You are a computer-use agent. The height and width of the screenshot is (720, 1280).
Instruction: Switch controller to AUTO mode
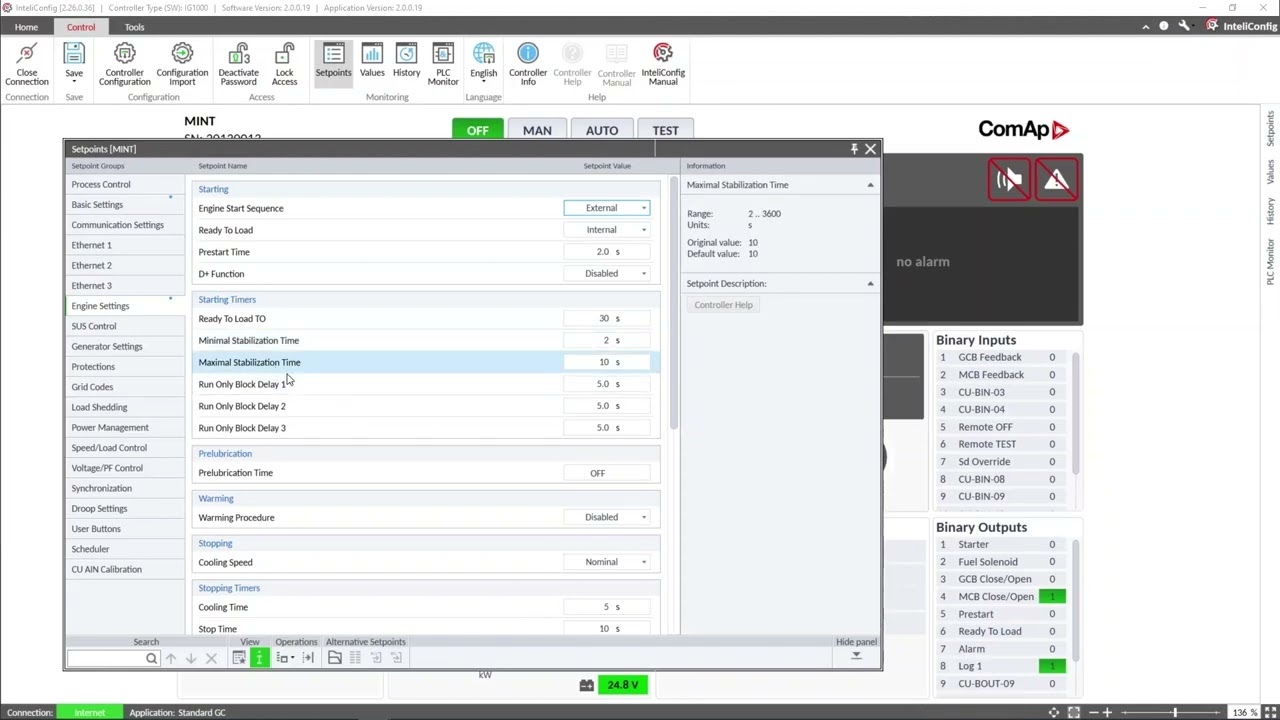[602, 130]
